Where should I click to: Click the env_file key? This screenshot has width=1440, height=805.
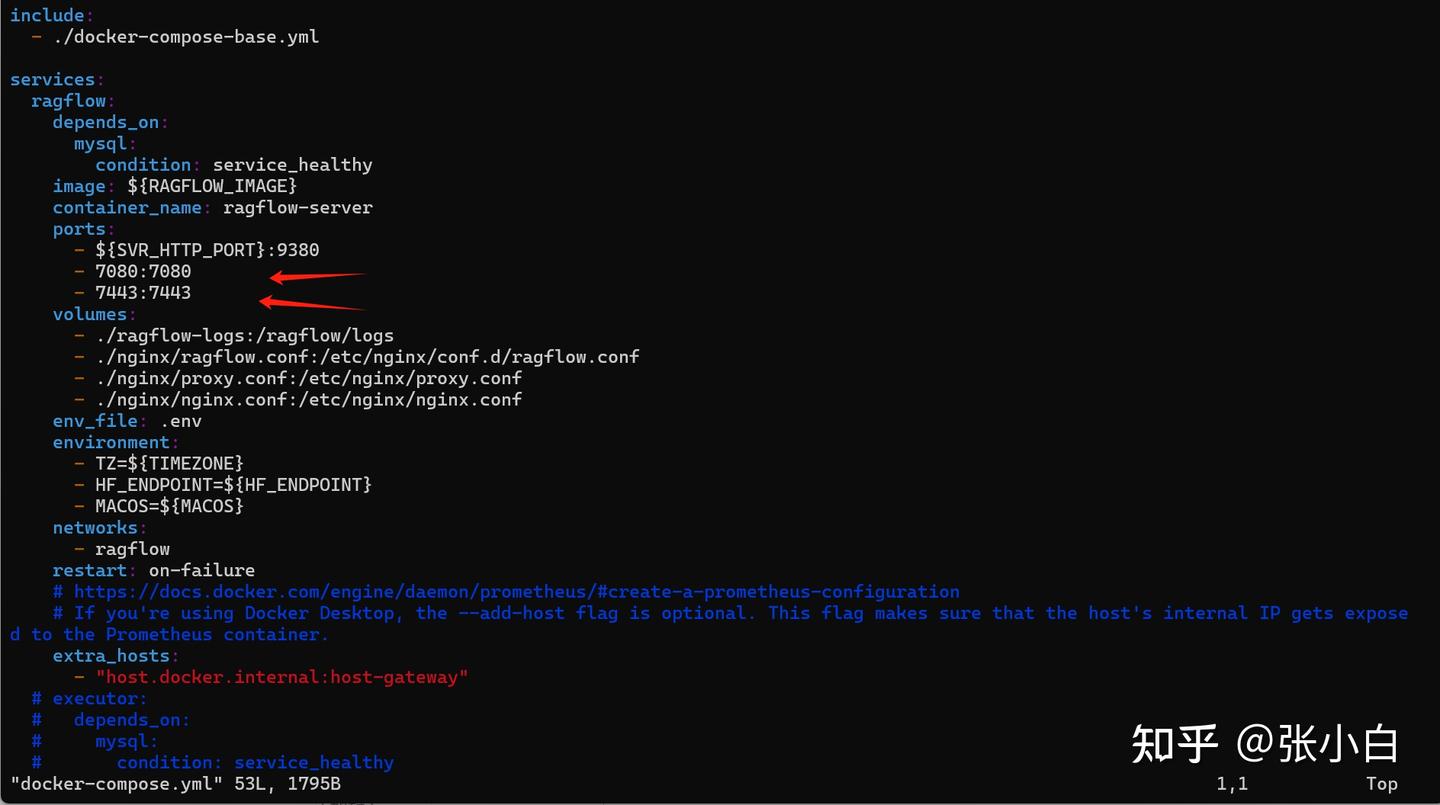coord(95,421)
